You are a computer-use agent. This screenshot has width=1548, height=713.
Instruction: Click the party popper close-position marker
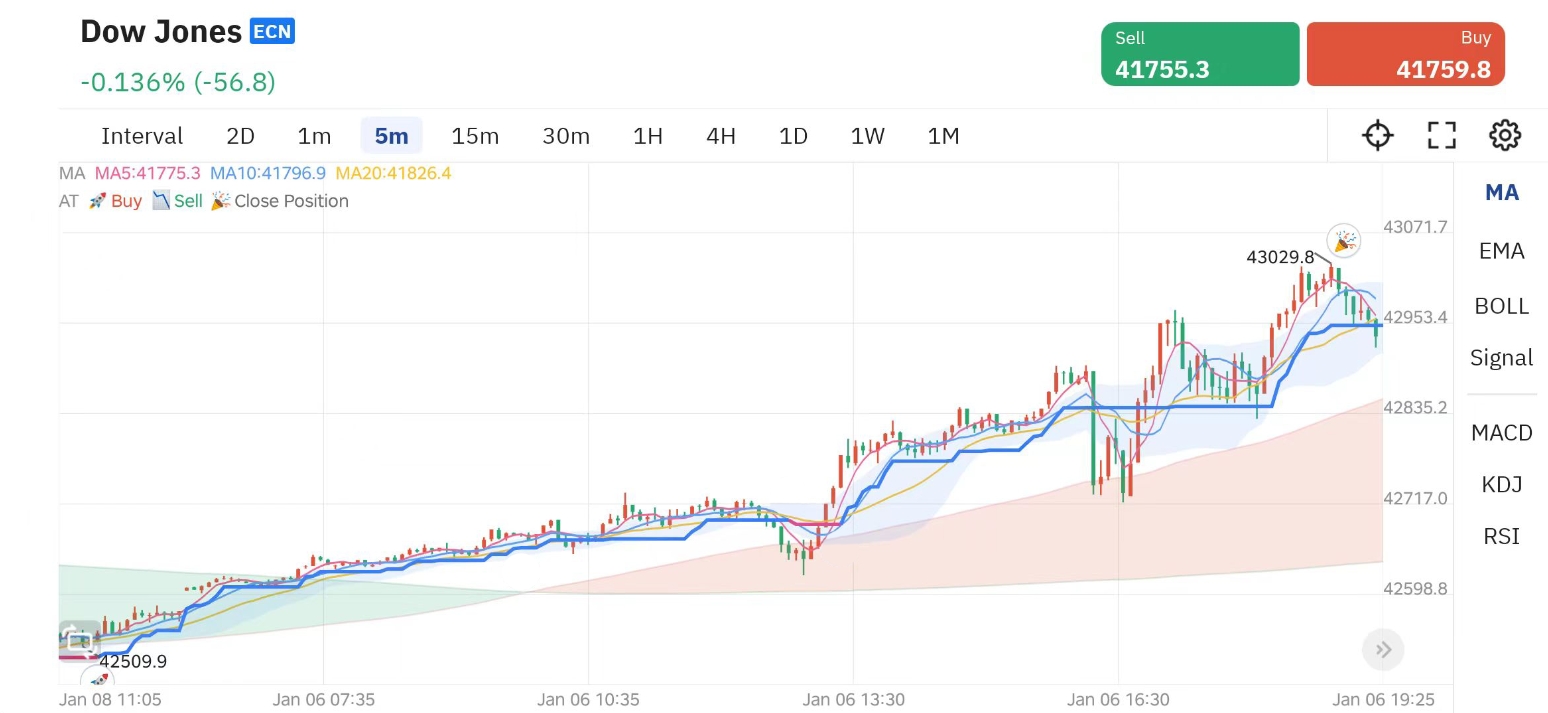click(1343, 241)
